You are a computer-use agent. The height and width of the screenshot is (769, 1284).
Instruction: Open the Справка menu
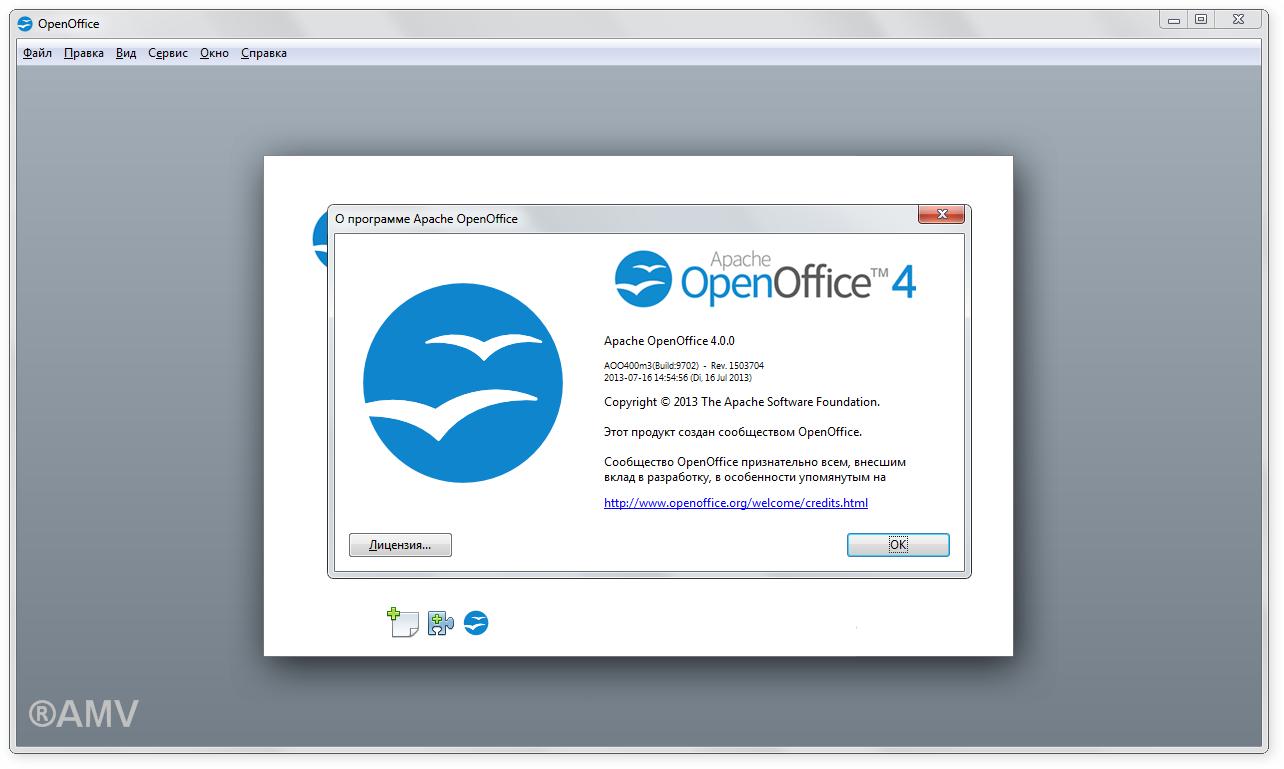[264, 53]
